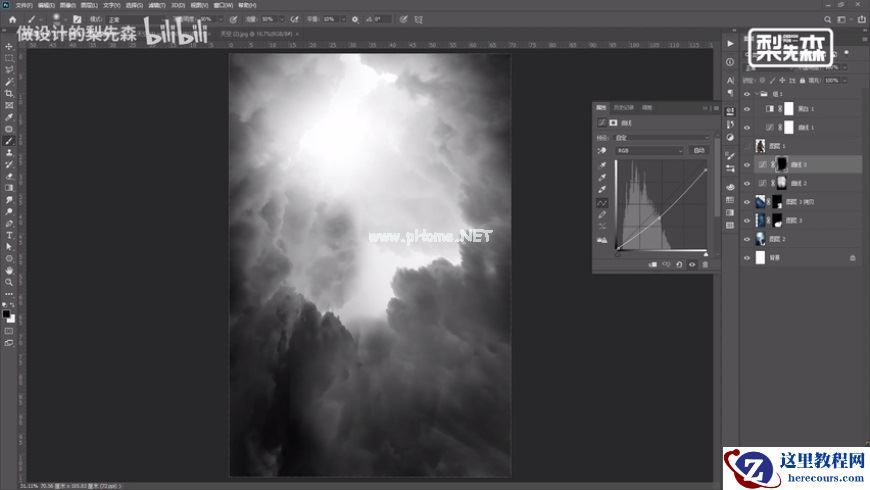Screen dimensions: 870x490
Task: Collapse the 组 1 layer group
Action: [x=757, y=94]
